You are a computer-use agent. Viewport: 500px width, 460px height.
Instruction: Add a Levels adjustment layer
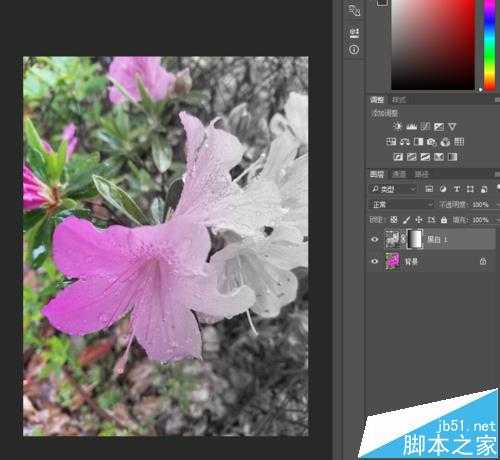pos(411,126)
